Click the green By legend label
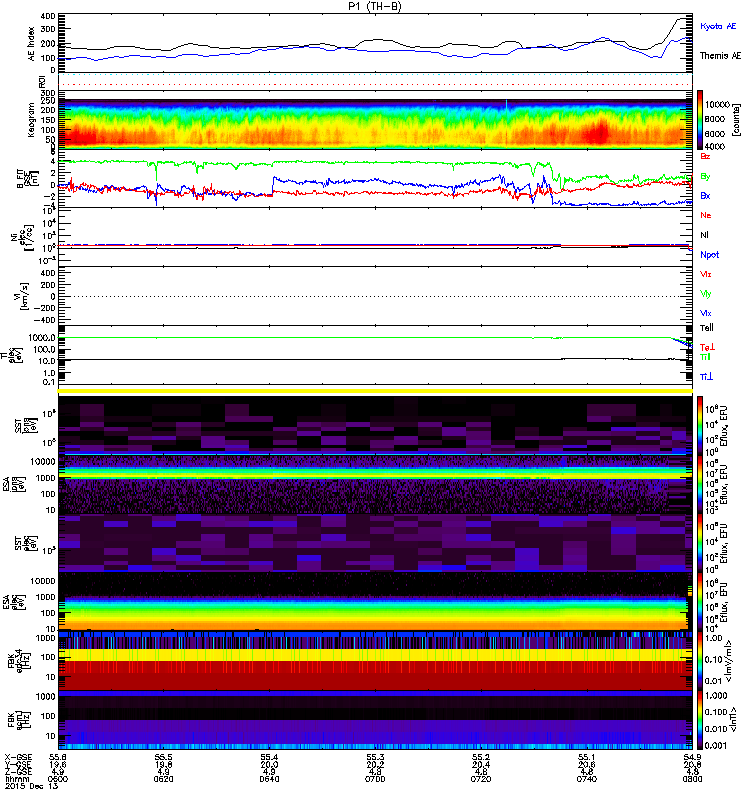 [x=705, y=177]
